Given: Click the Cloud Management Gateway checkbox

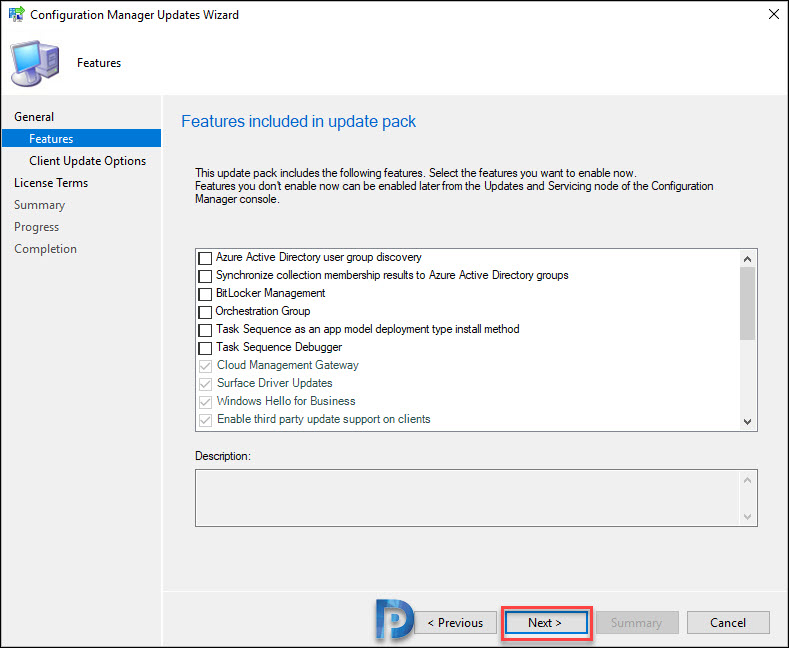Looking at the screenshot, I should coord(205,366).
